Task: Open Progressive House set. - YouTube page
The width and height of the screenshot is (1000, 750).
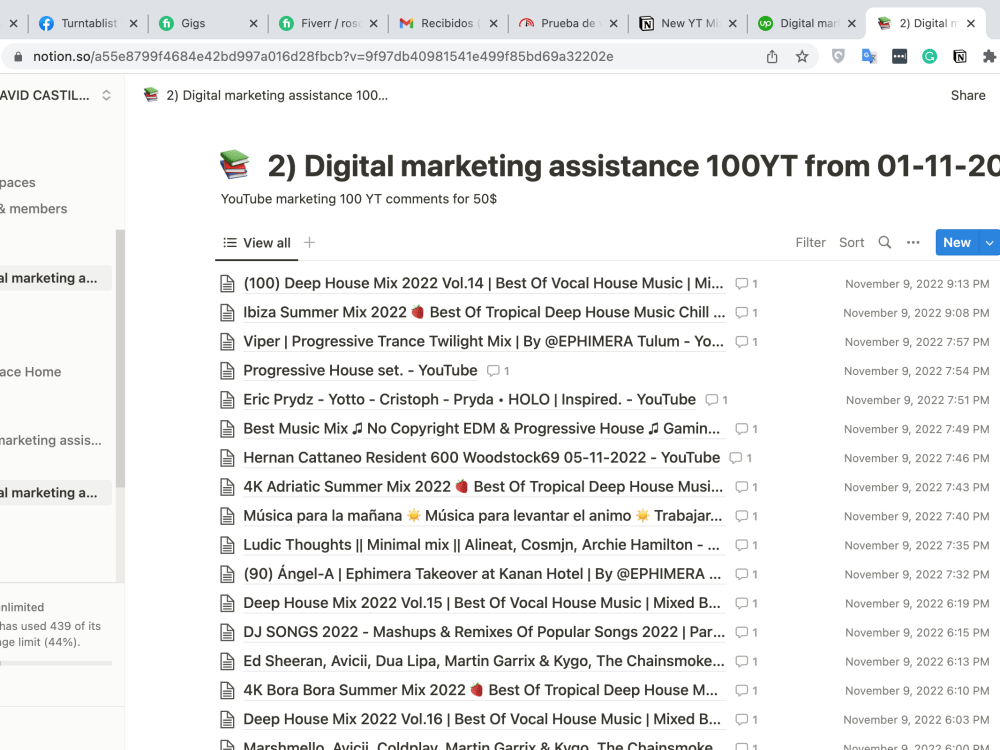Action: [360, 371]
